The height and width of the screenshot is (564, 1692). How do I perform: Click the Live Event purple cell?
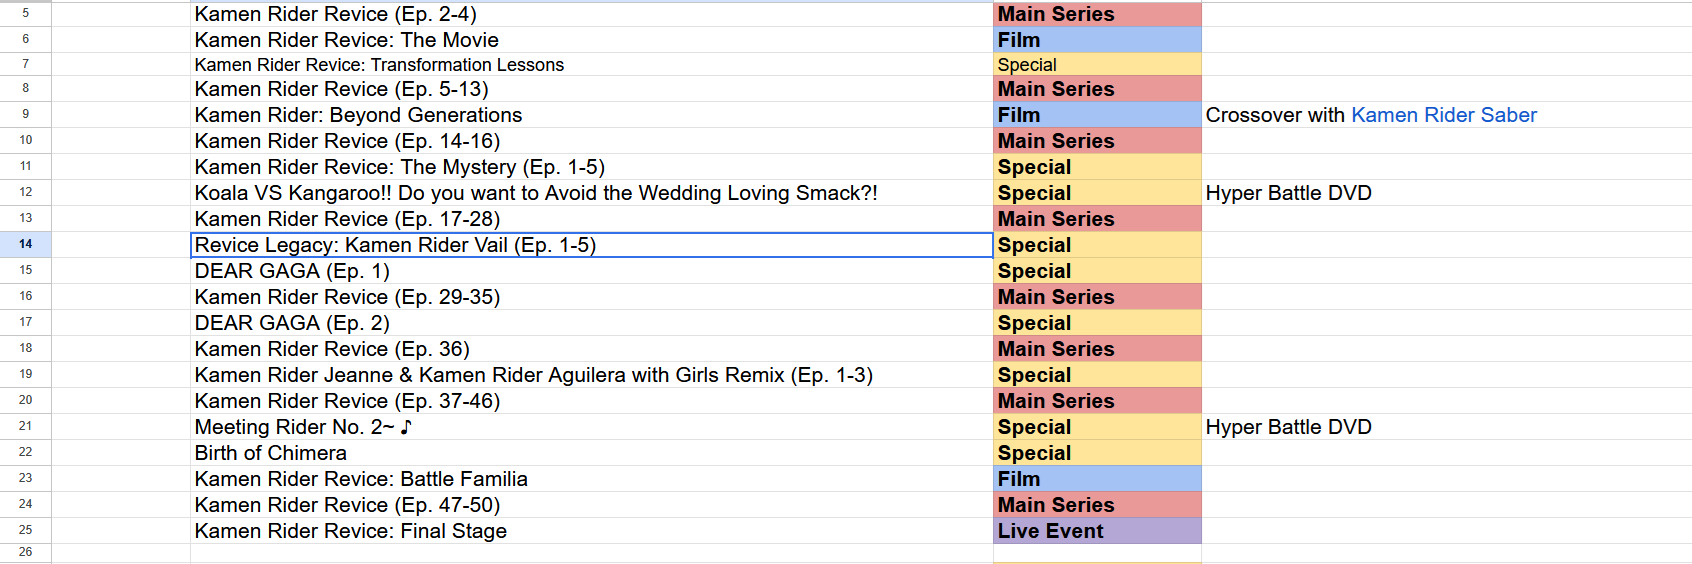tap(1097, 531)
